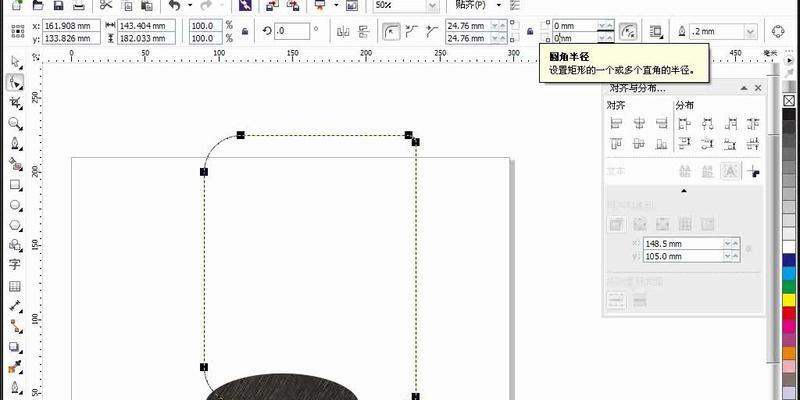Click Align bottom in 对齐 panel

[x=662, y=144]
